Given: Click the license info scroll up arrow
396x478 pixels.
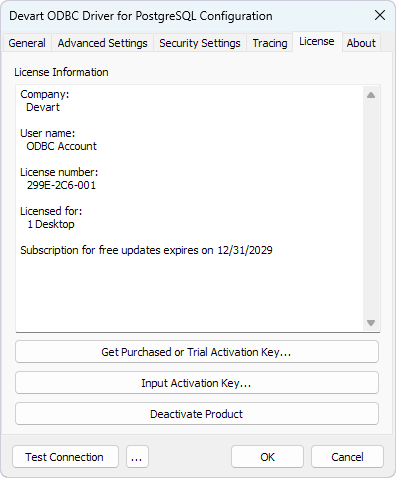Looking at the screenshot, I should pos(371,95).
